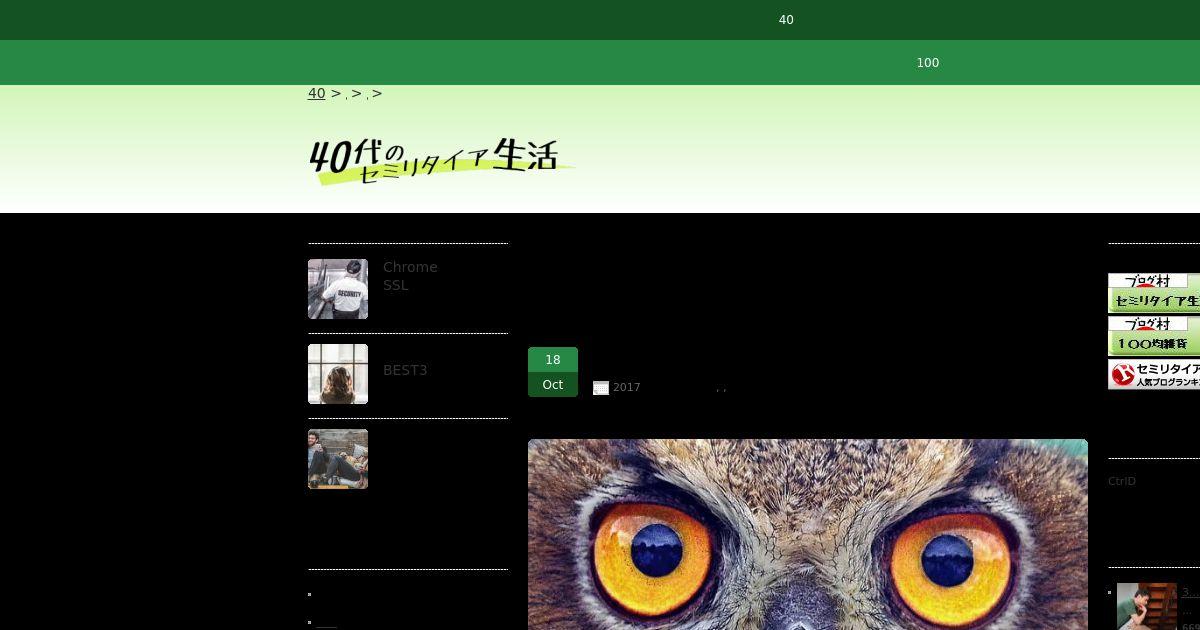Click the 'CtrlD' bookmark hint text
This screenshot has height=630, width=1200.
coord(1122,482)
